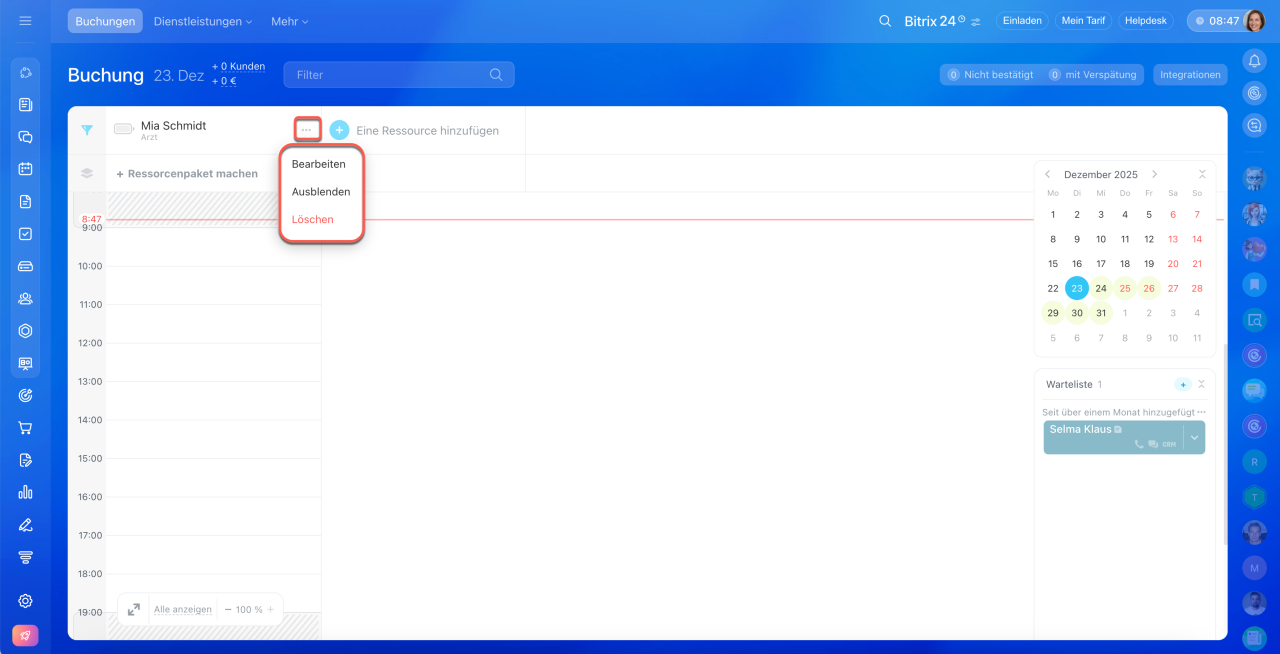This screenshot has height=654, width=1280.
Task: Decrease zoom with the minus button
Action: (x=228, y=609)
